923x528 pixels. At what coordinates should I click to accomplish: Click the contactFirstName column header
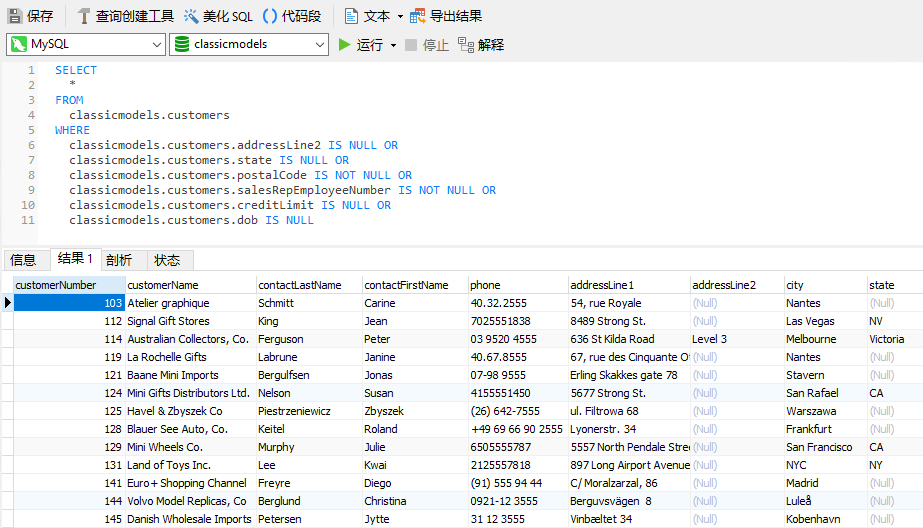coord(415,285)
